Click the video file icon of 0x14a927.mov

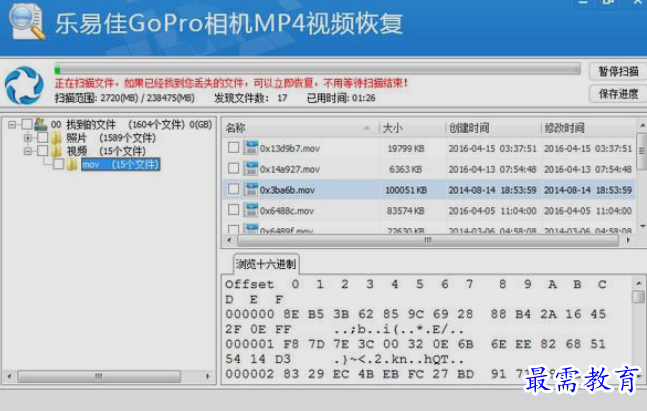click(x=250, y=168)
